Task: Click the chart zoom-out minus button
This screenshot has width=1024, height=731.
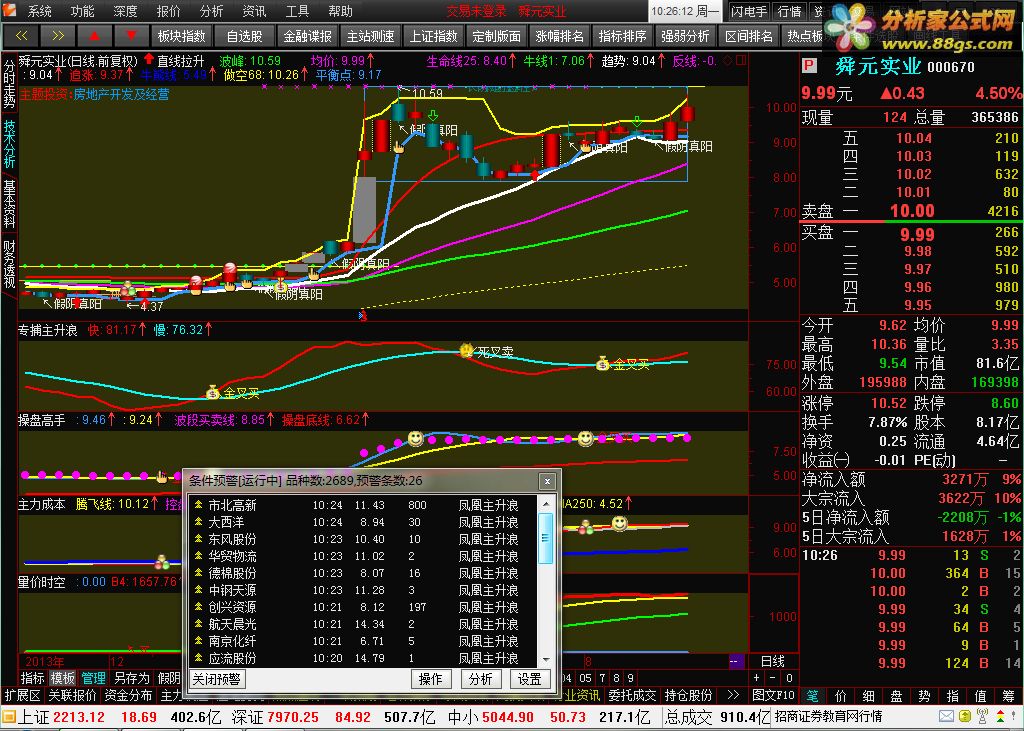Action: [773, 678]
